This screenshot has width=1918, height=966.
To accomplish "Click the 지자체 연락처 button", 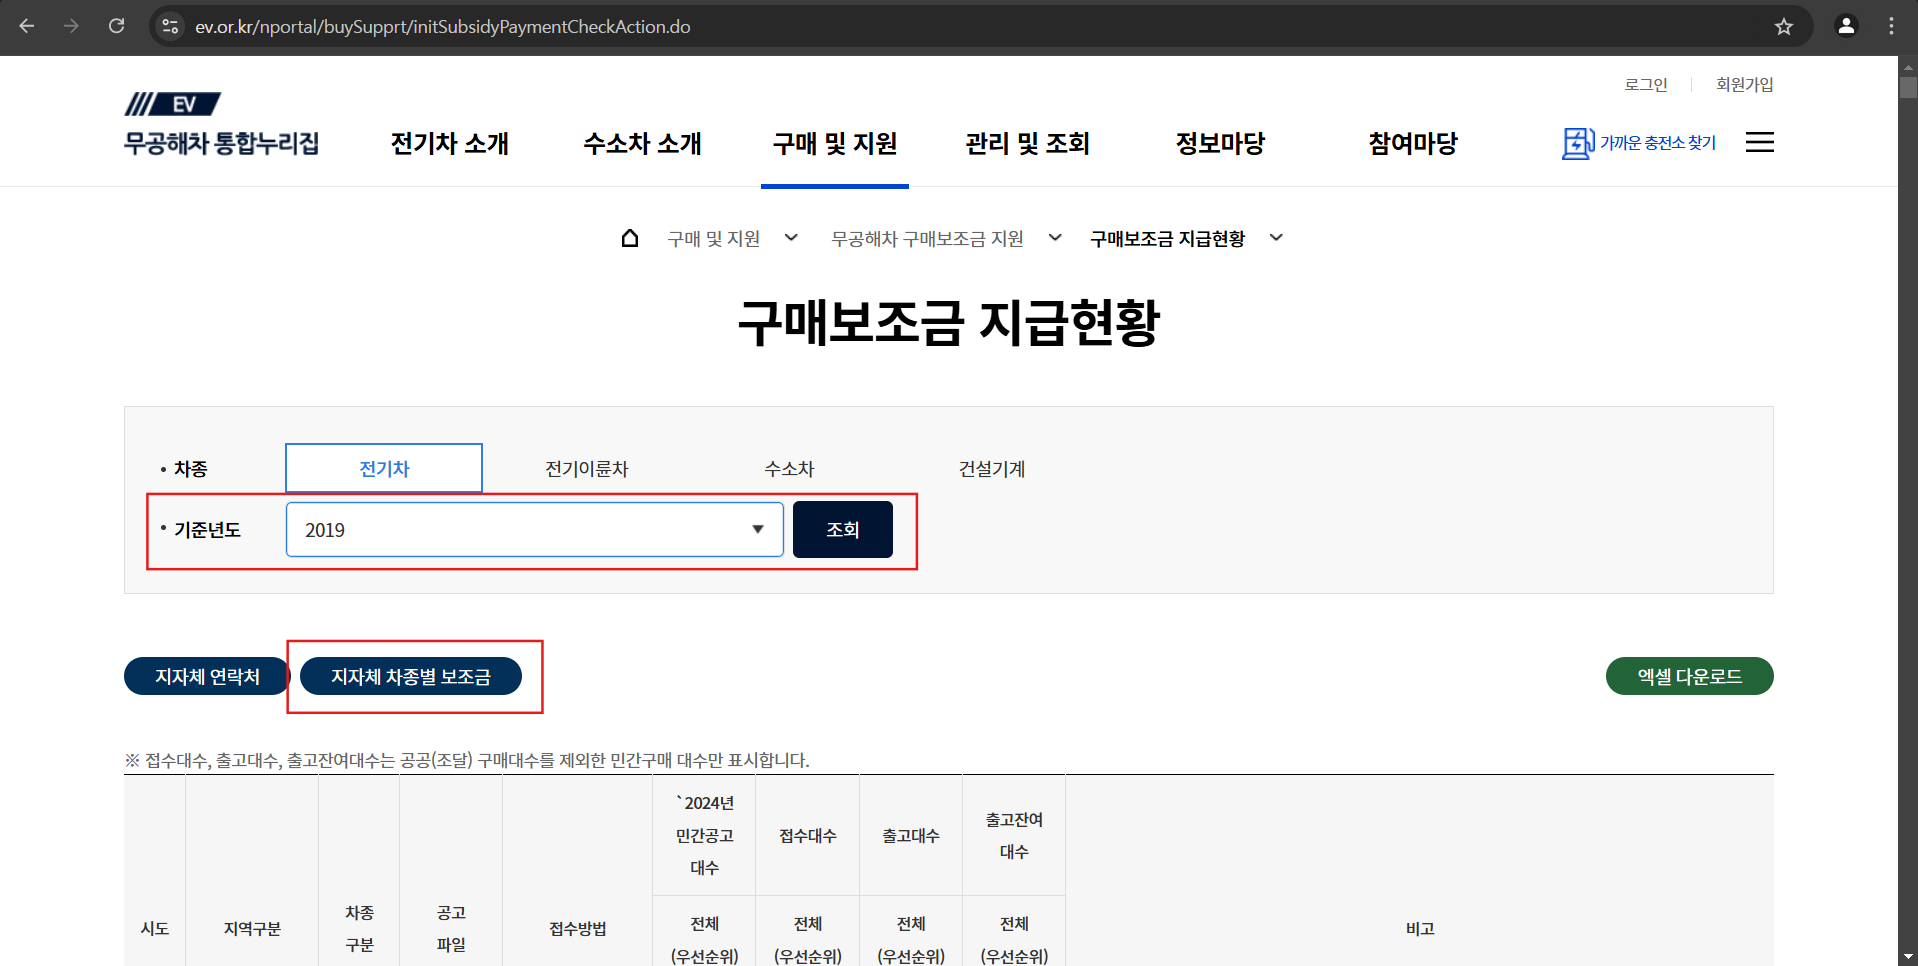I will click(x=207, y=676).
